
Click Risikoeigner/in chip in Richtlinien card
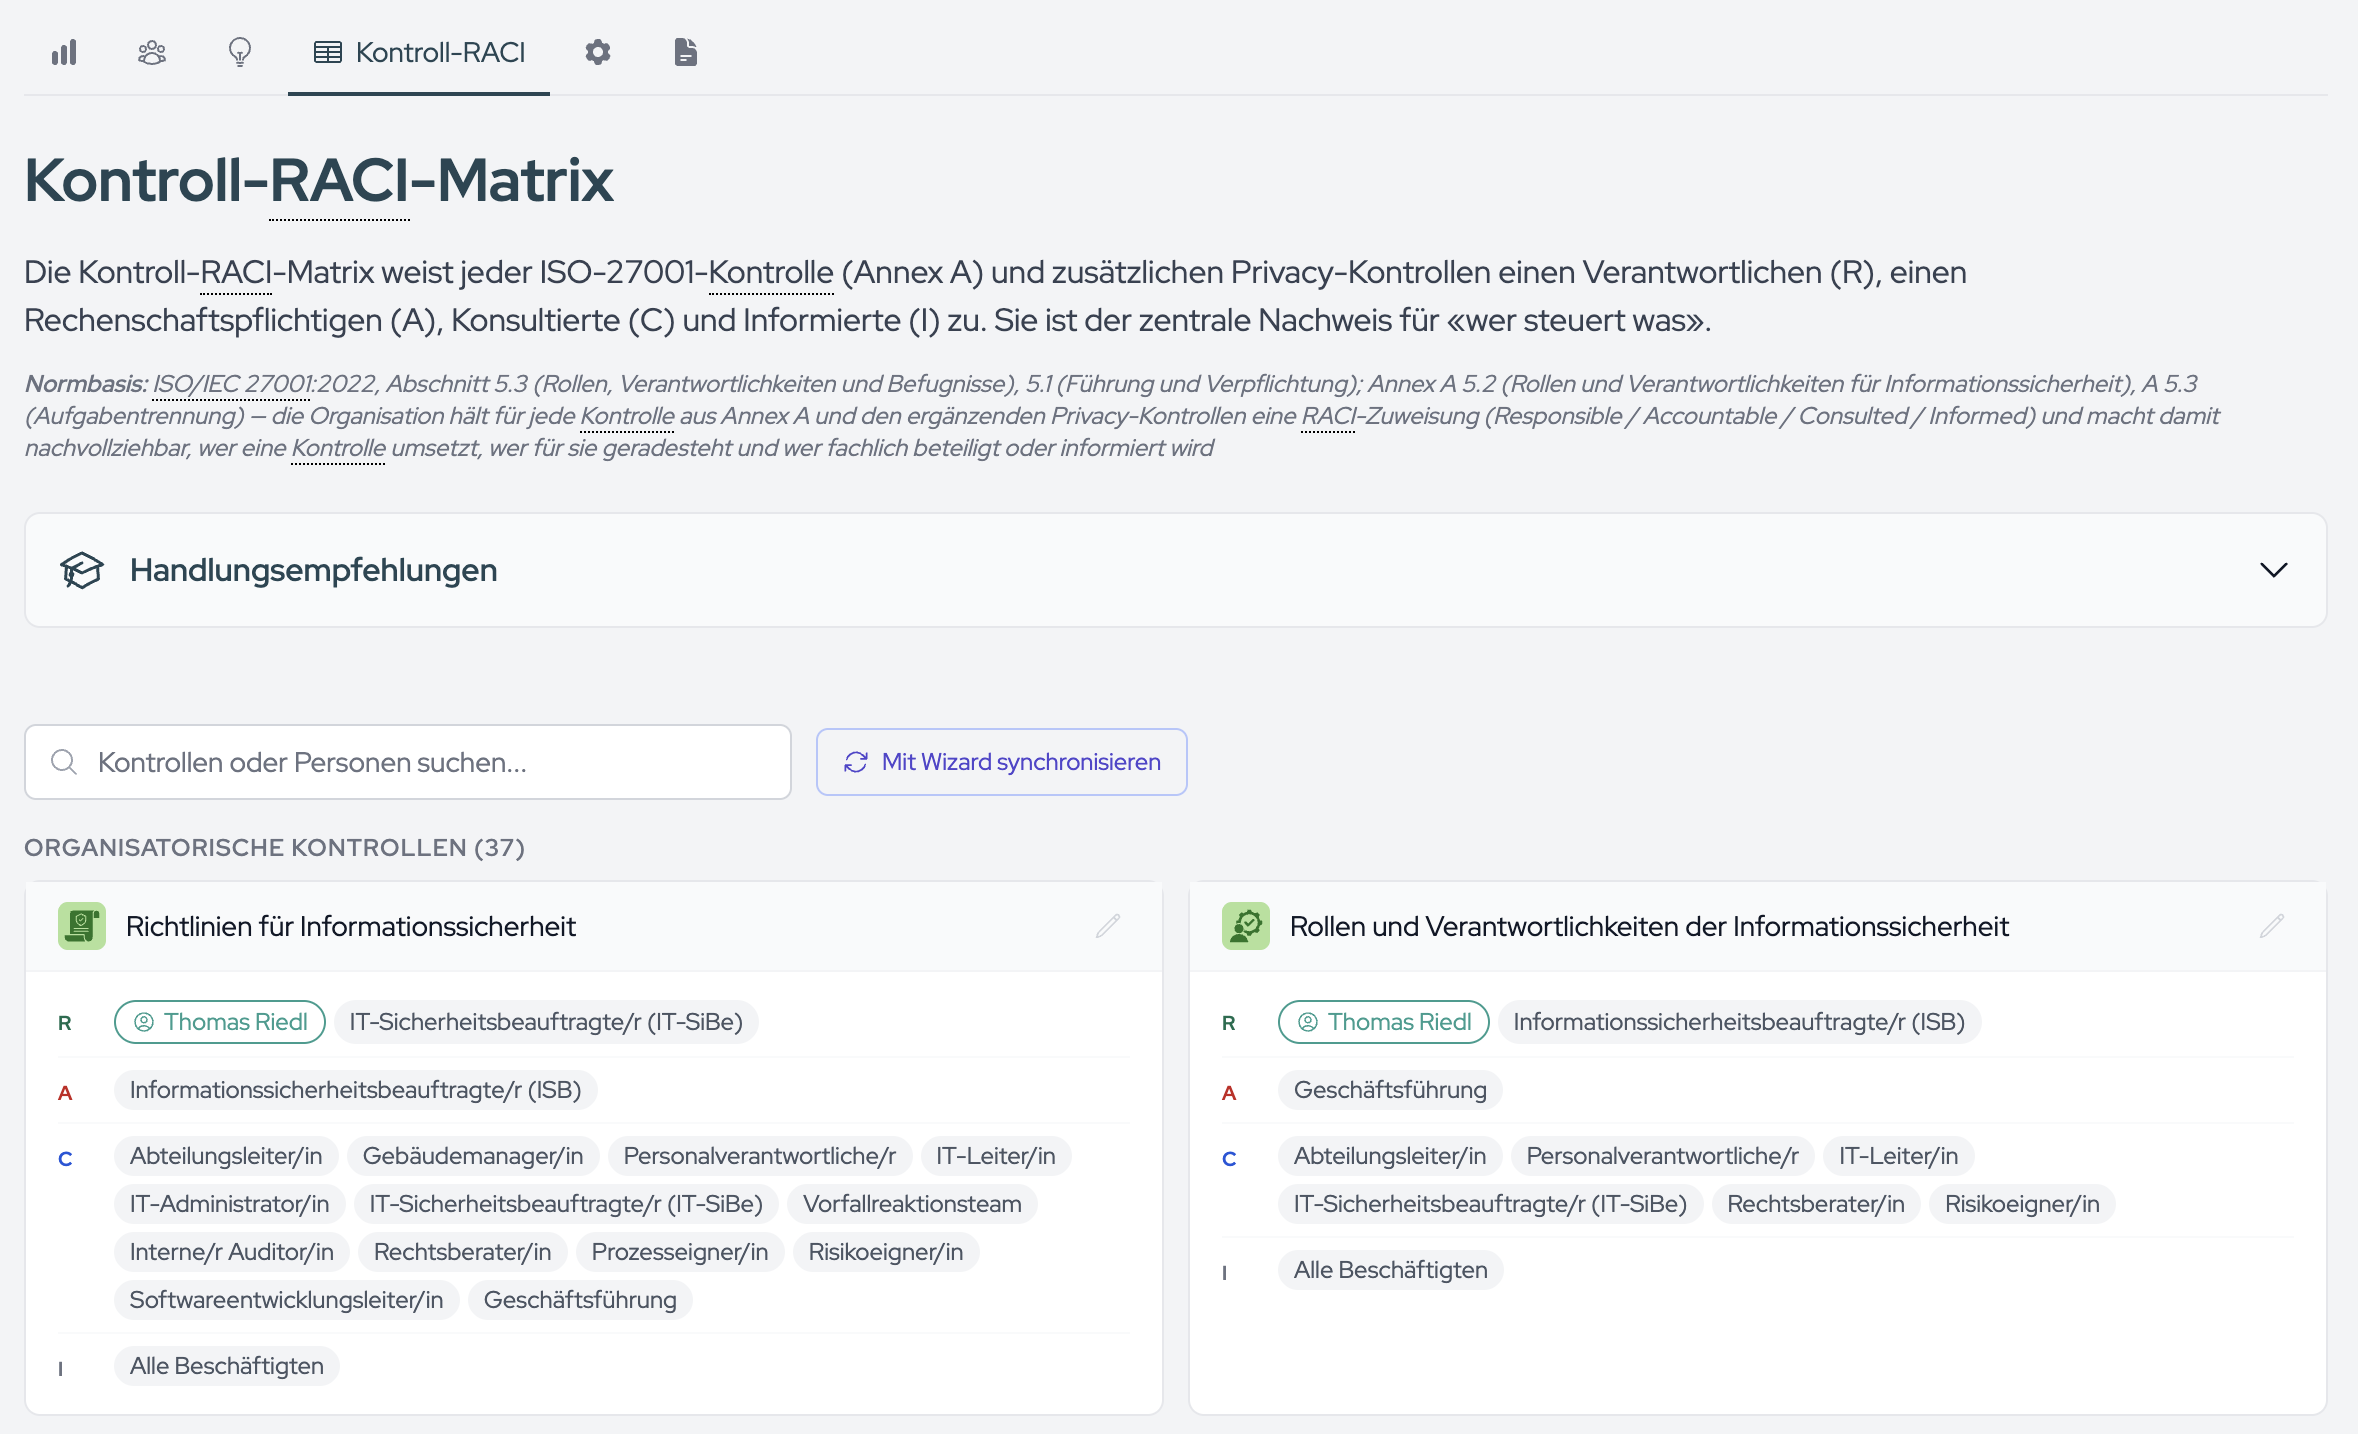pyautogui.click(x=886, y=1252)
